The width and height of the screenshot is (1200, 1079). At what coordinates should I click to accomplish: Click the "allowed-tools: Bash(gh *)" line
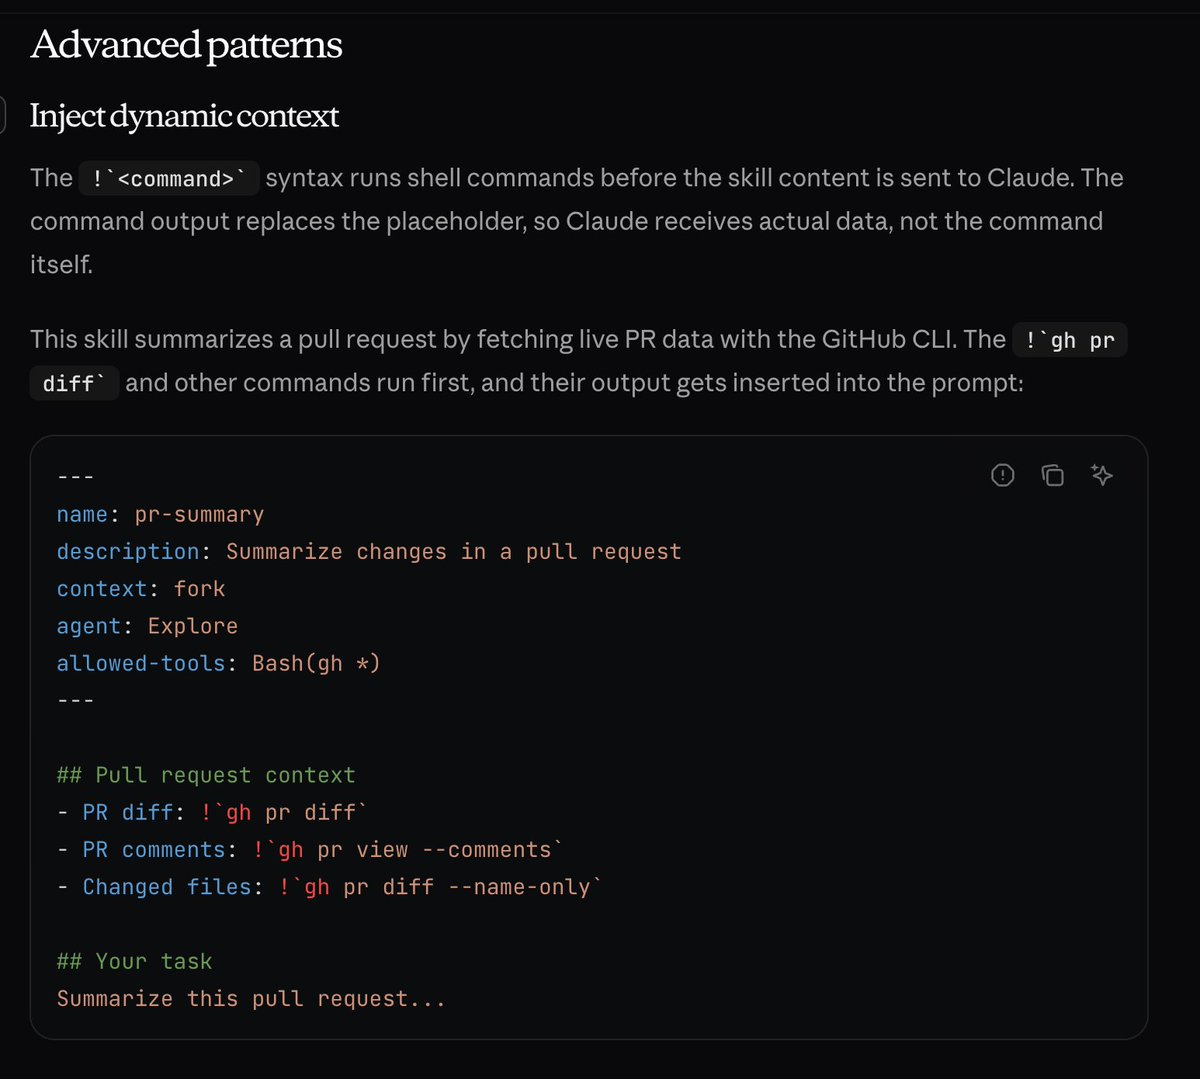click(x=218, y=663)
